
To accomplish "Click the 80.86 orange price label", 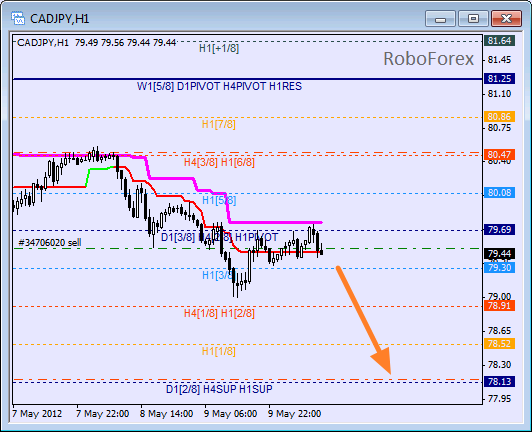I will 499,117.
